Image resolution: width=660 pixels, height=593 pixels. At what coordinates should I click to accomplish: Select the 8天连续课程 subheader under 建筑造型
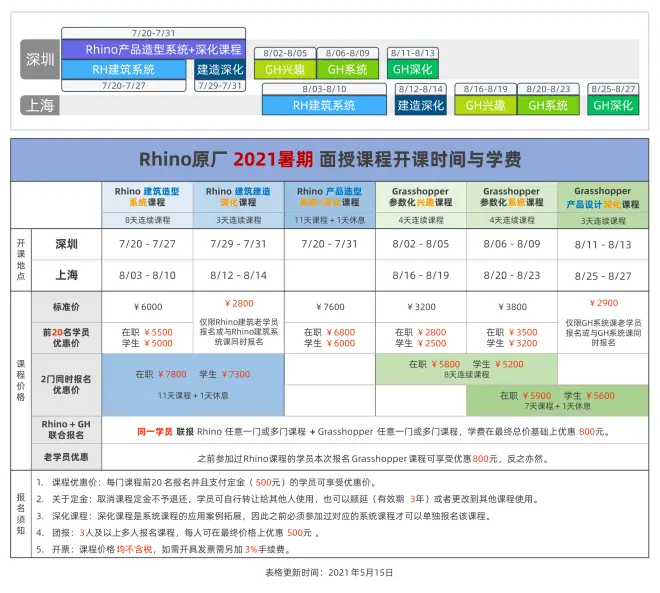147,220
